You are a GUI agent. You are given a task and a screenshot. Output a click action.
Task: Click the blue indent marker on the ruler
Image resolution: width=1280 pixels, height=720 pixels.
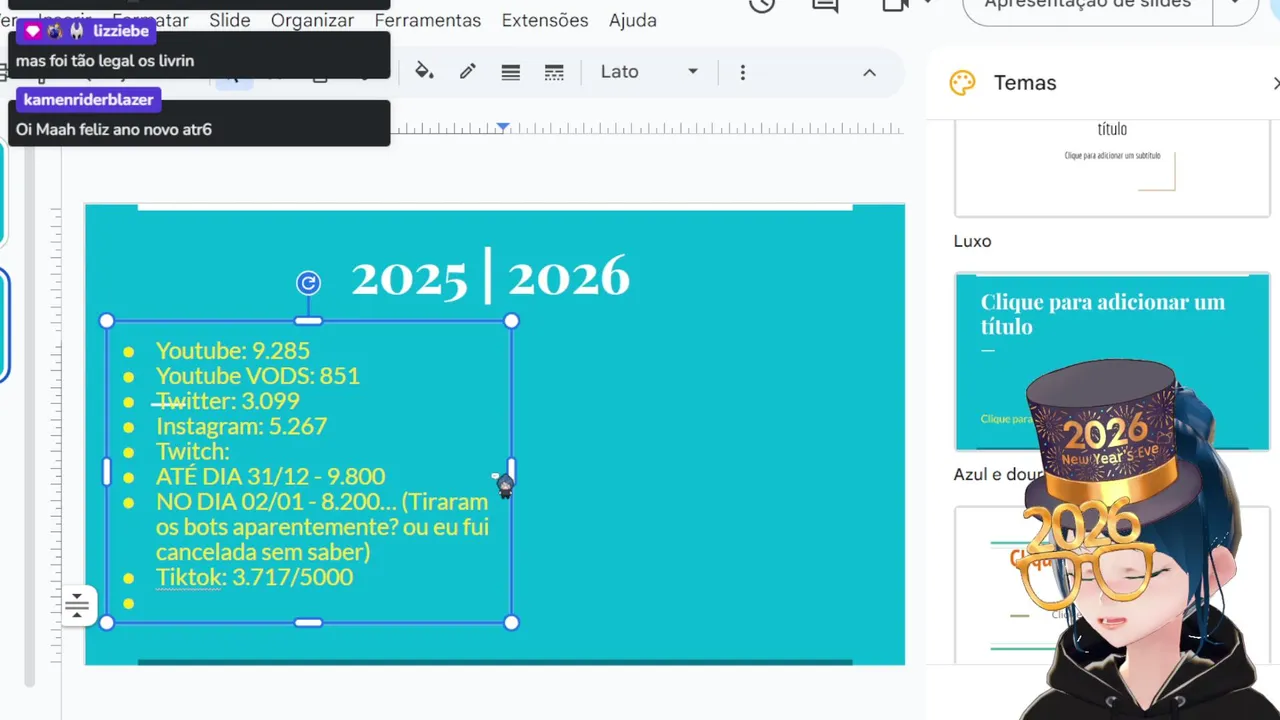click(503, 127)
